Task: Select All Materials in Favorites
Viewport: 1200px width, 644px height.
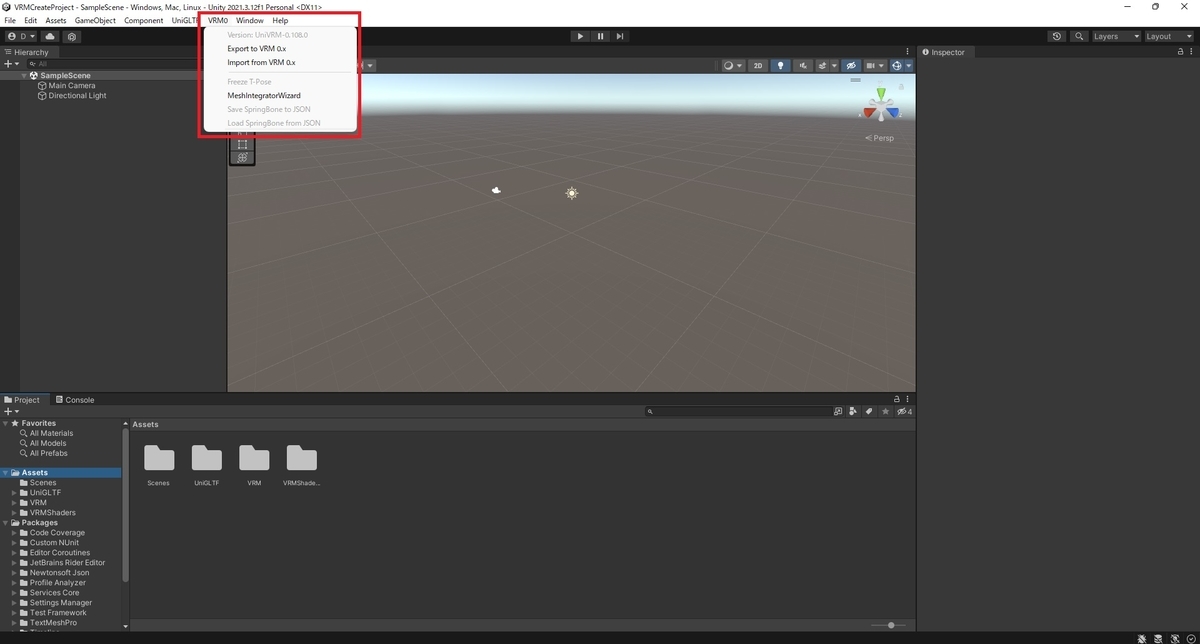Action: (x=51, y=433)
